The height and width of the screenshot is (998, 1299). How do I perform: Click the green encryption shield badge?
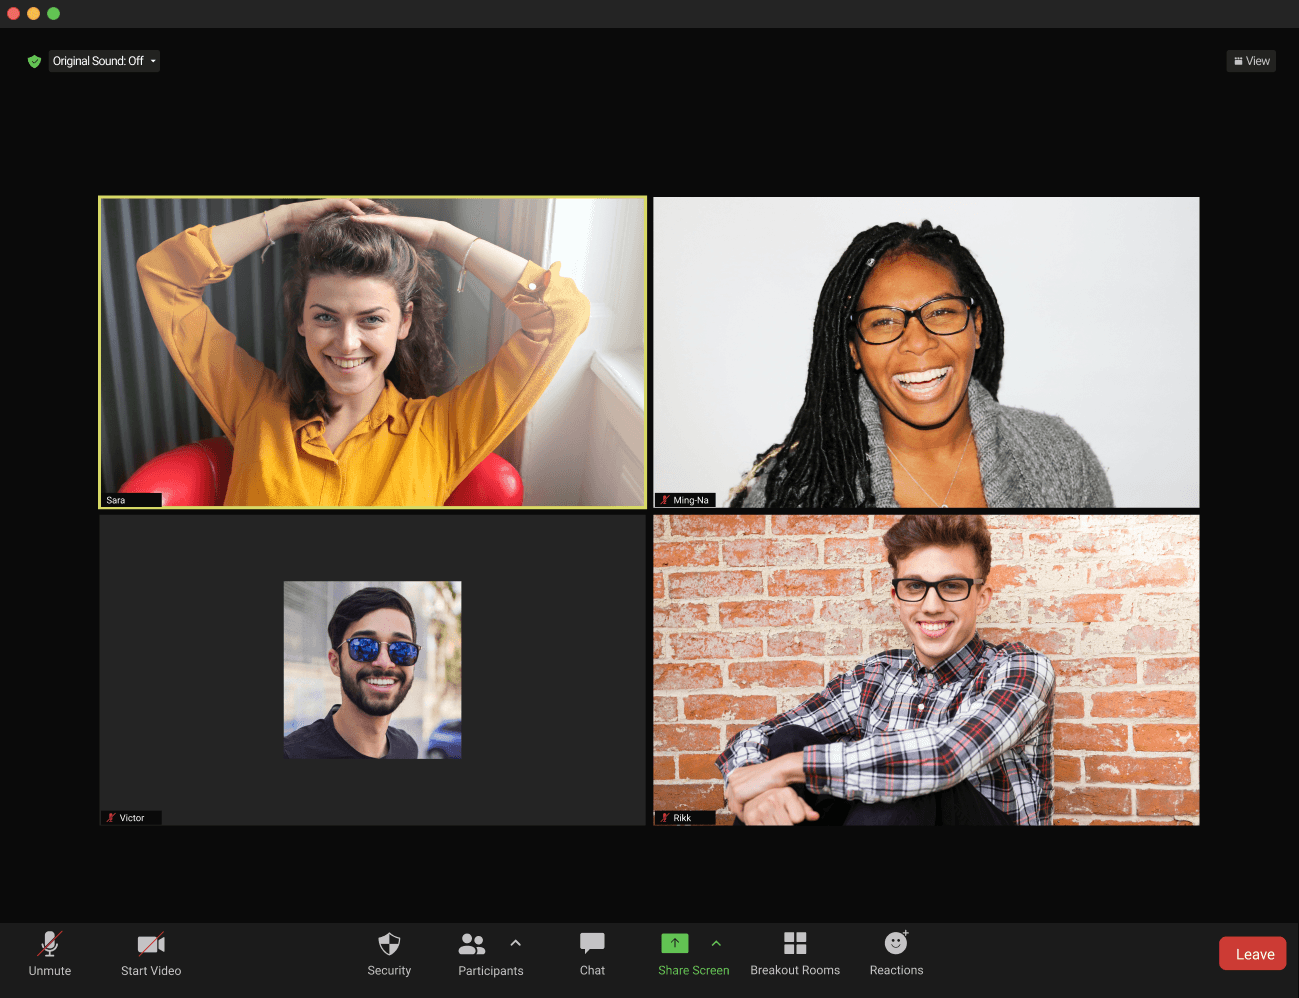pyautogui.click(x=34, y=61)
